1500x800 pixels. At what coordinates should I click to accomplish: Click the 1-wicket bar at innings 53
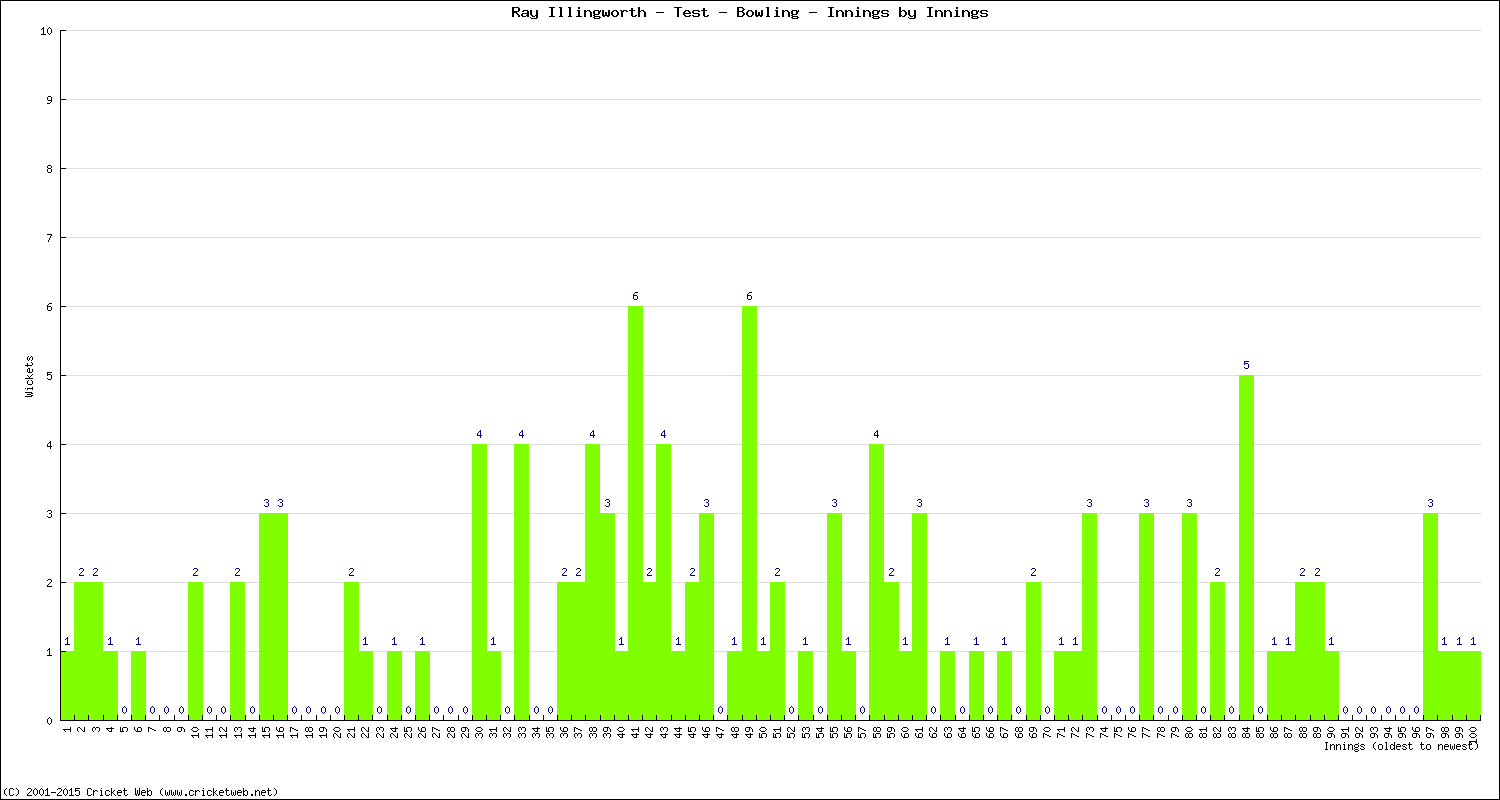(805, 685)
